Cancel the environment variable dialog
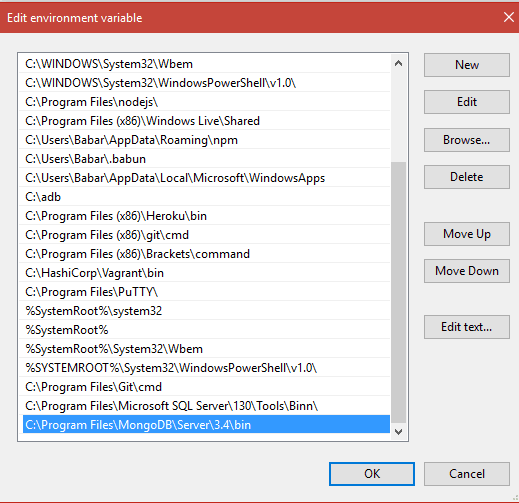519x503 pixels. 467,474
